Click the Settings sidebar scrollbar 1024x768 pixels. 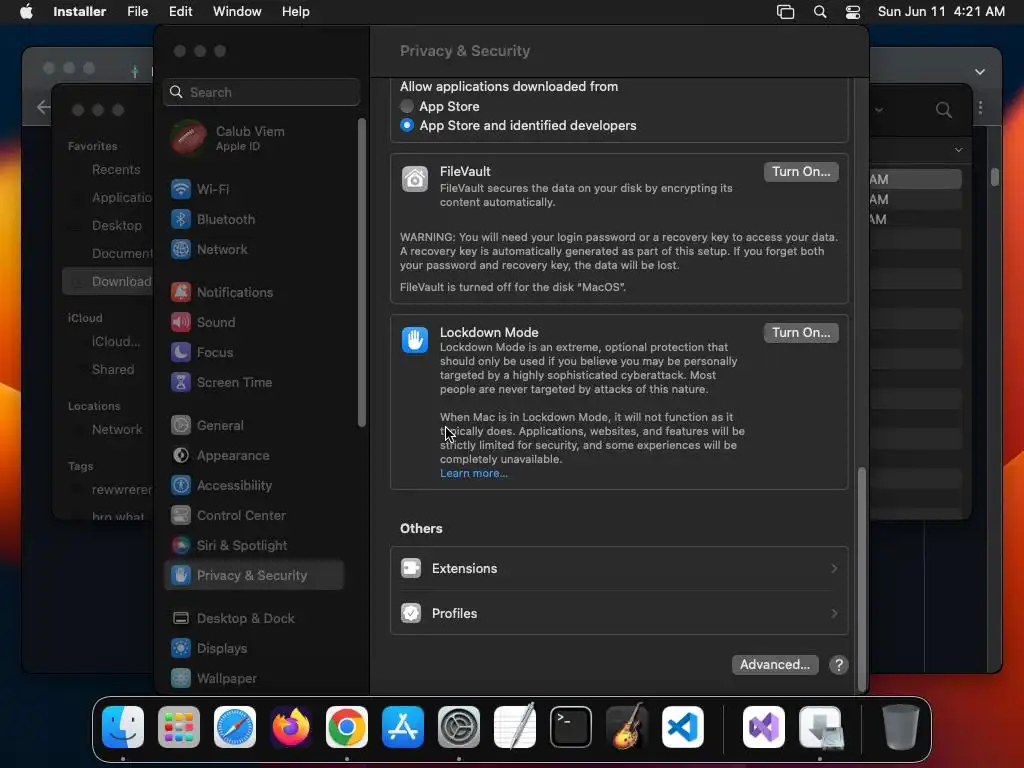362,273
